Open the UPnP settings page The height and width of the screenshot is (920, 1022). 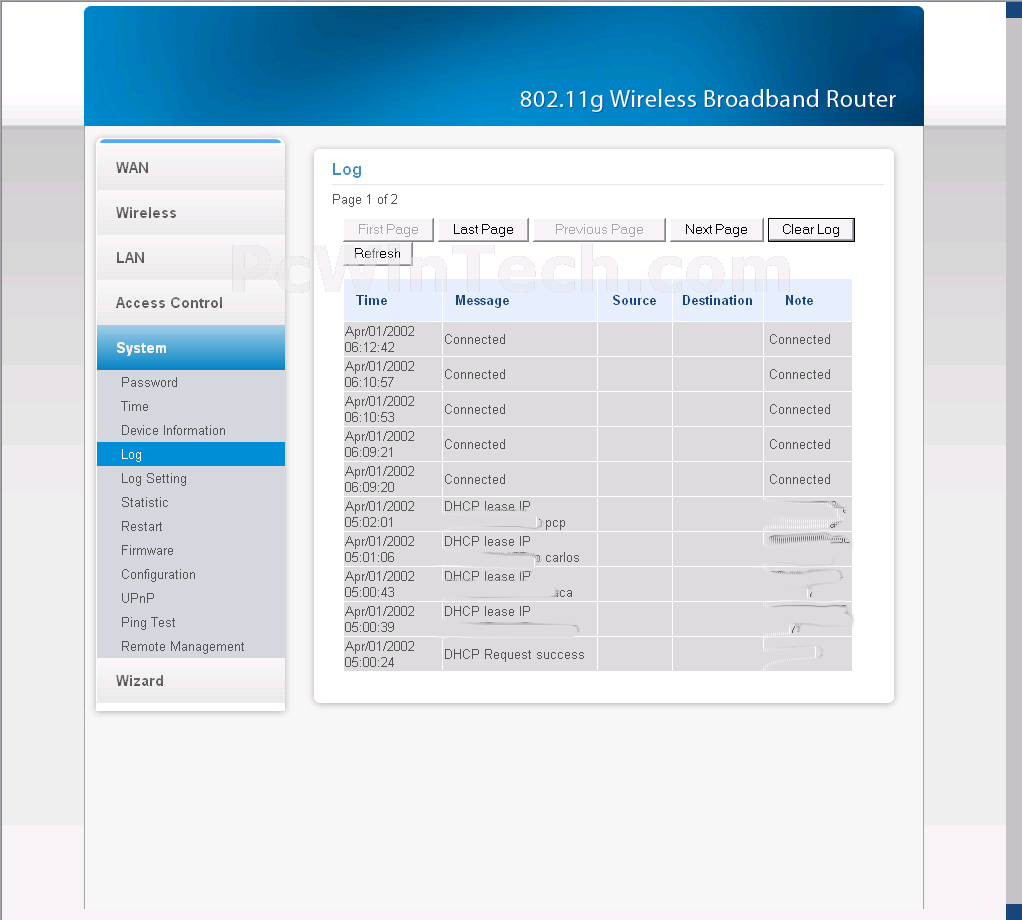(x=138, y=598)
